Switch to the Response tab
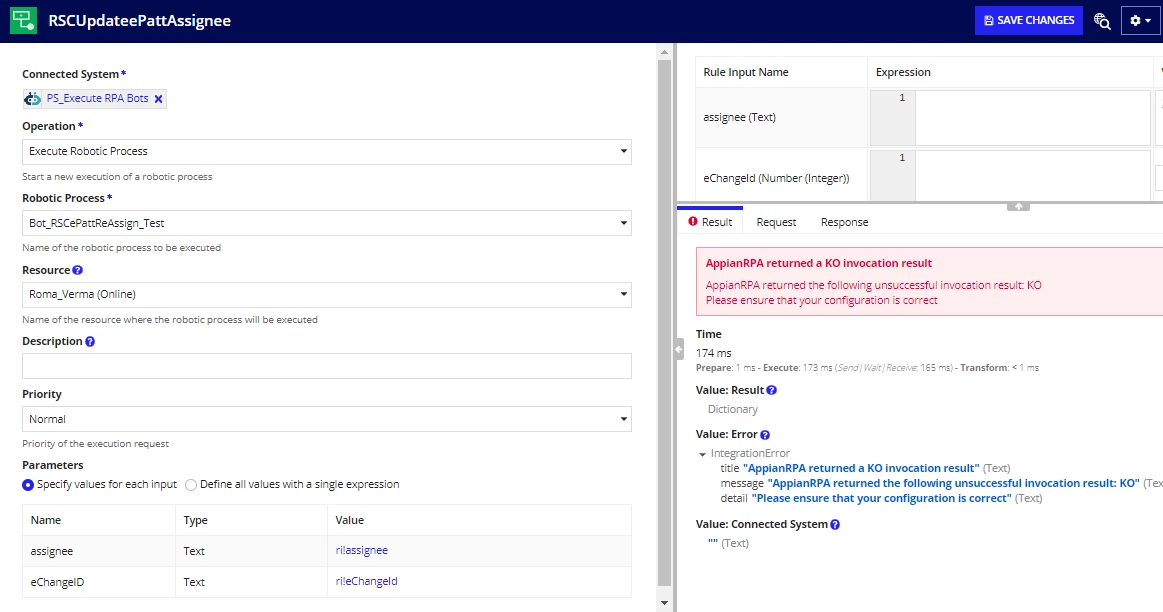Viewport: 1163px width, 612px height. [844, 222]
